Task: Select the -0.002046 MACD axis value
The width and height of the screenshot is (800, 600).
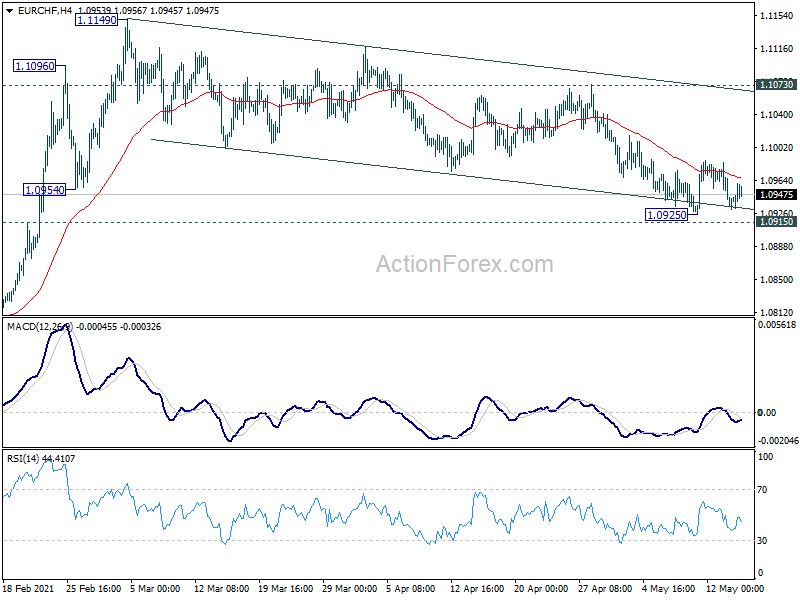Action: tap(778, 441)
